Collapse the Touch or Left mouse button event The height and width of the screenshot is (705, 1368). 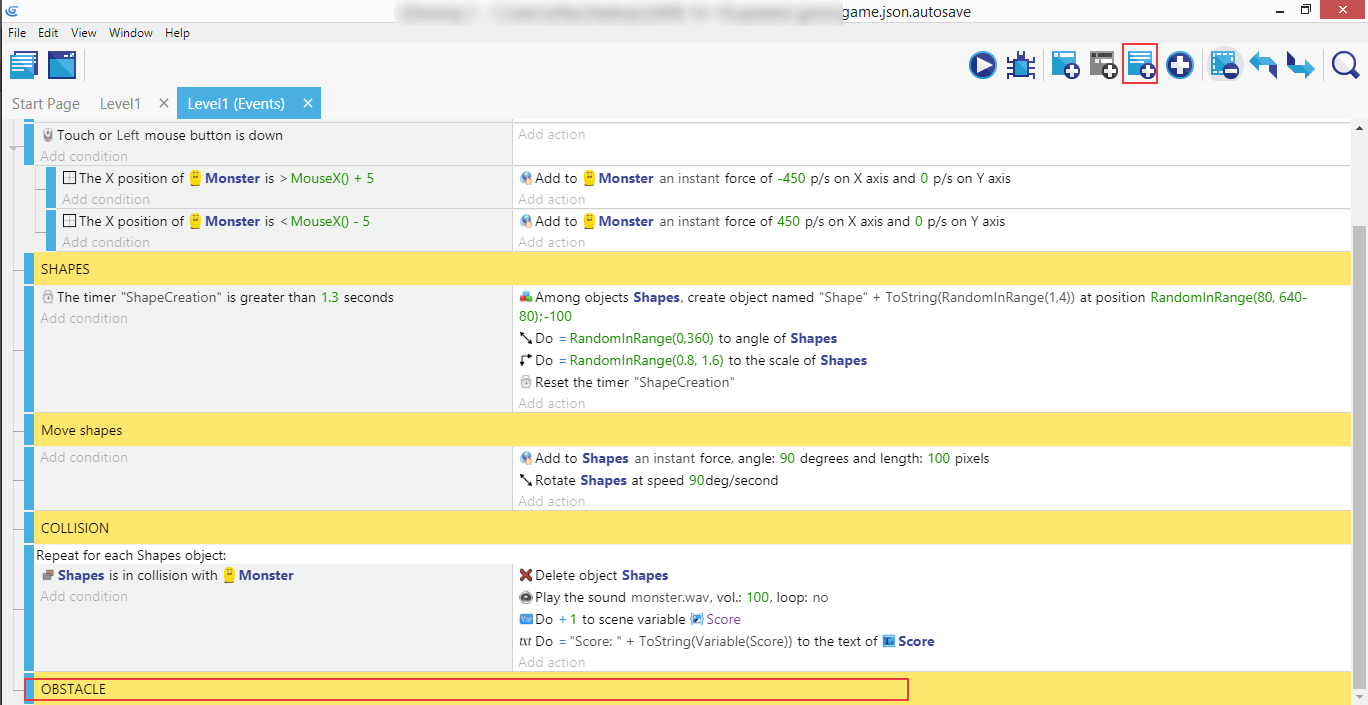tap(14, 147)
